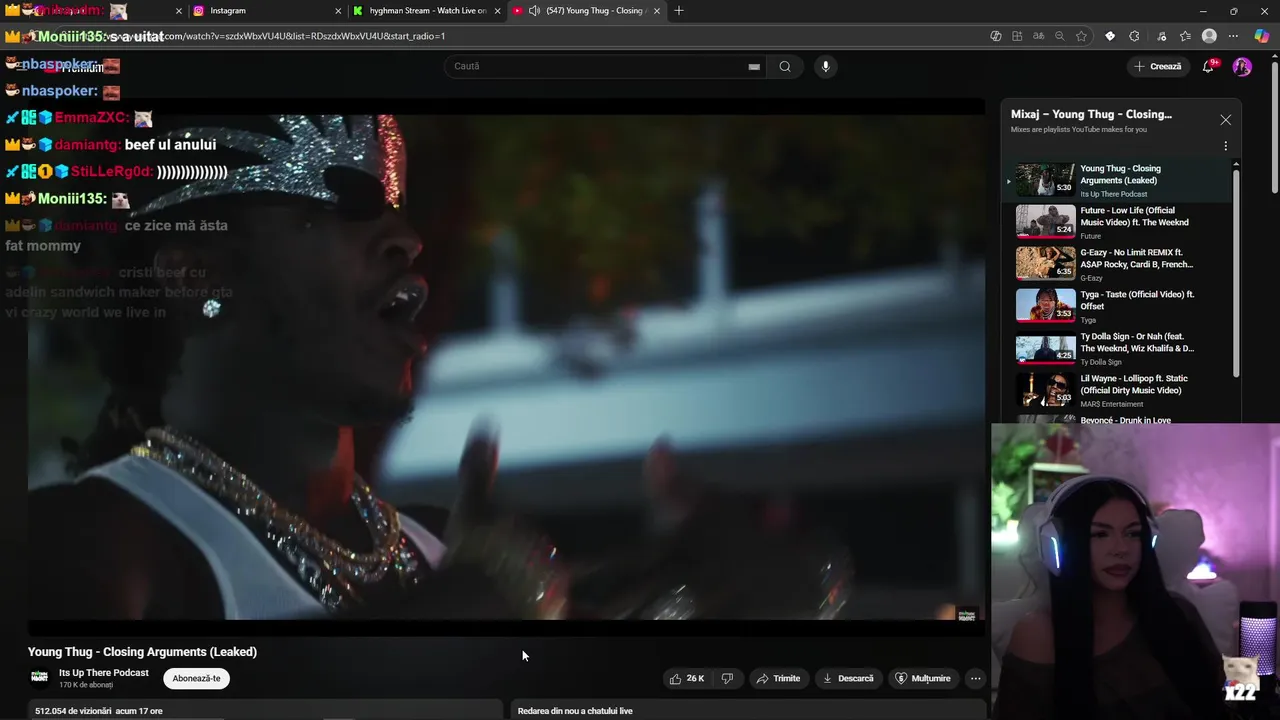Open the browser profile avatar

[1209, 36]
